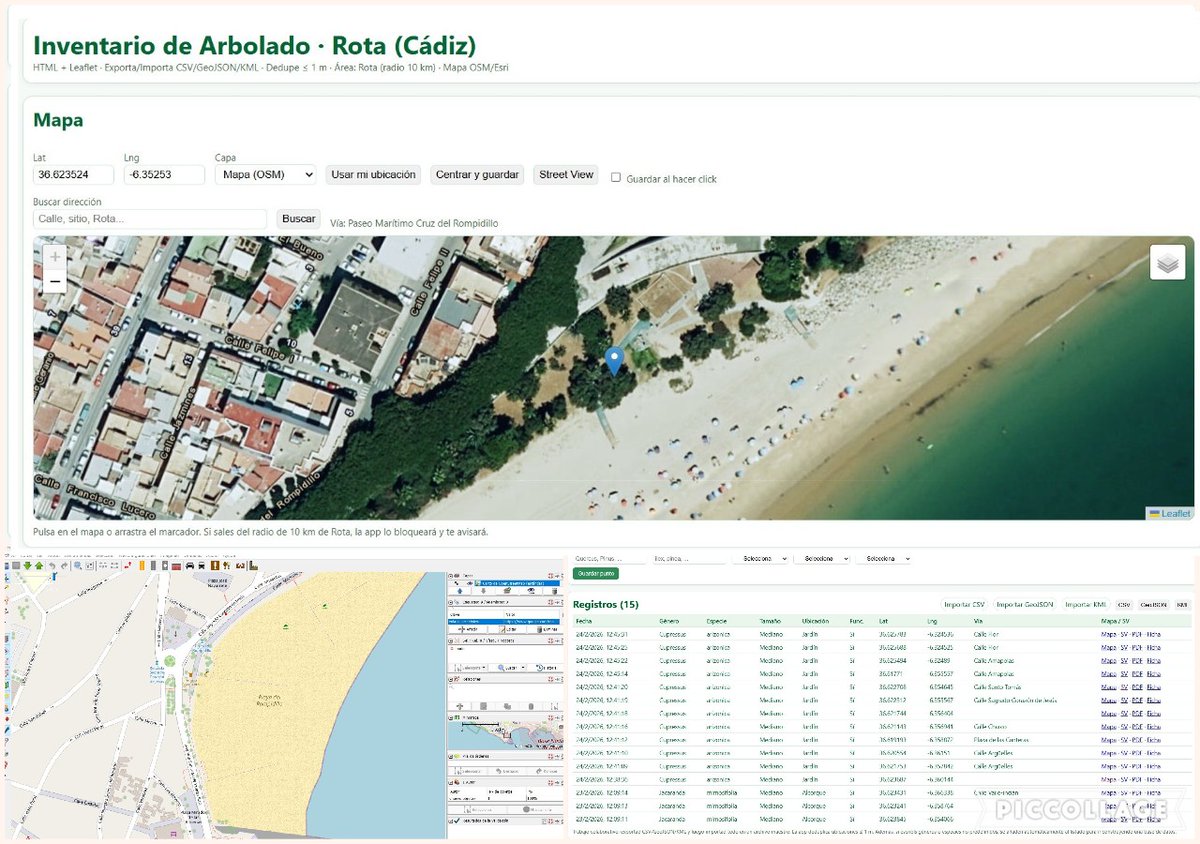Viewport: 1200px width, 844px height.
Task: Click the Buscar button
Action: coord(298,218)
